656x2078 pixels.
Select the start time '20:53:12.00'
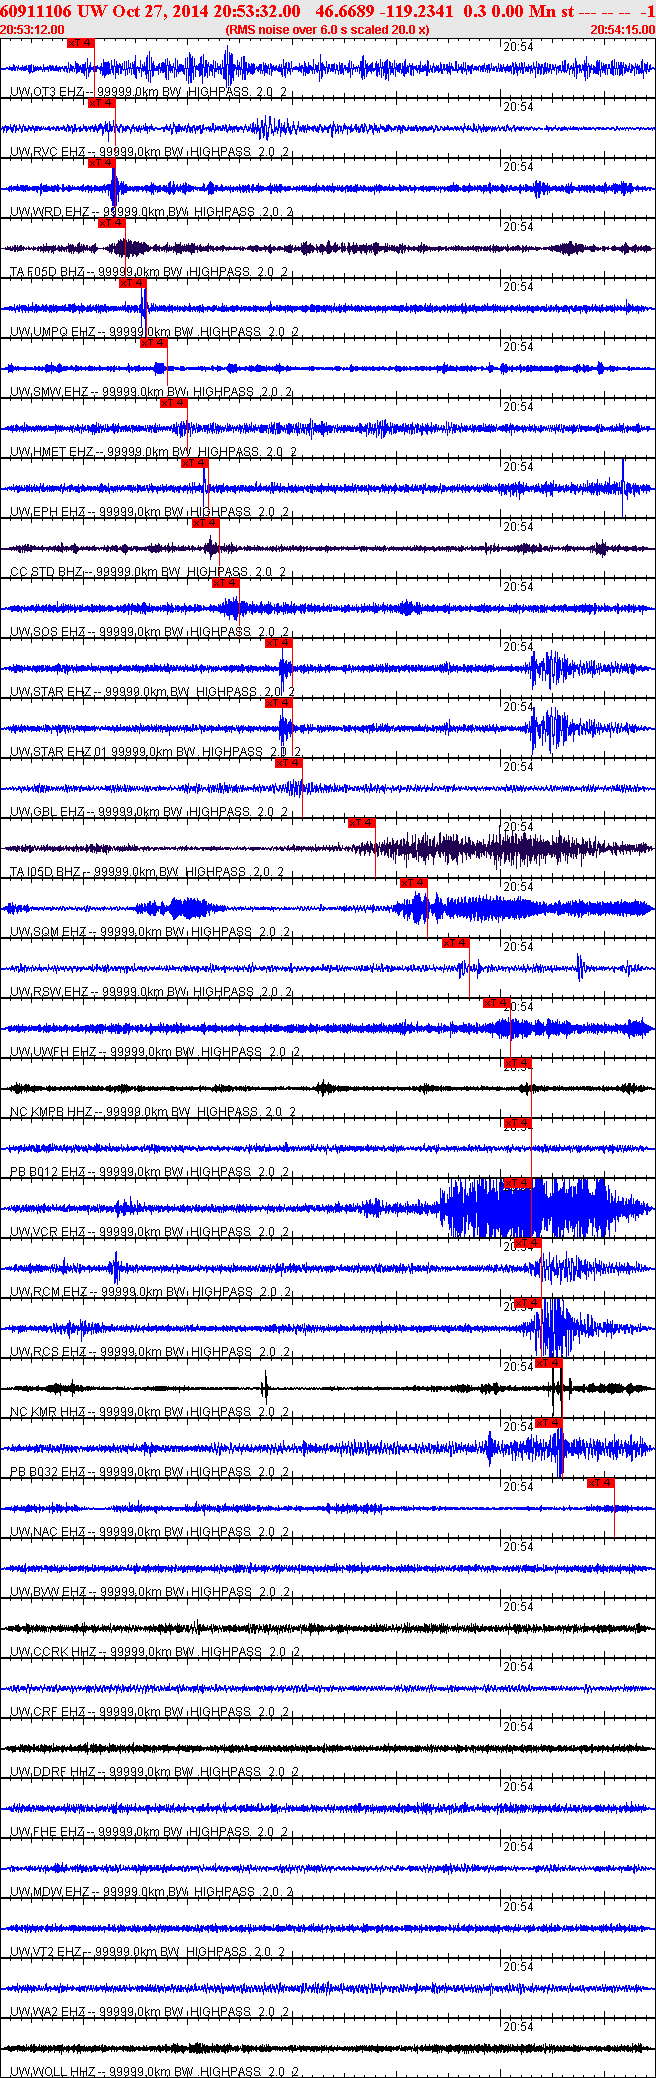(x=33, y=30)
